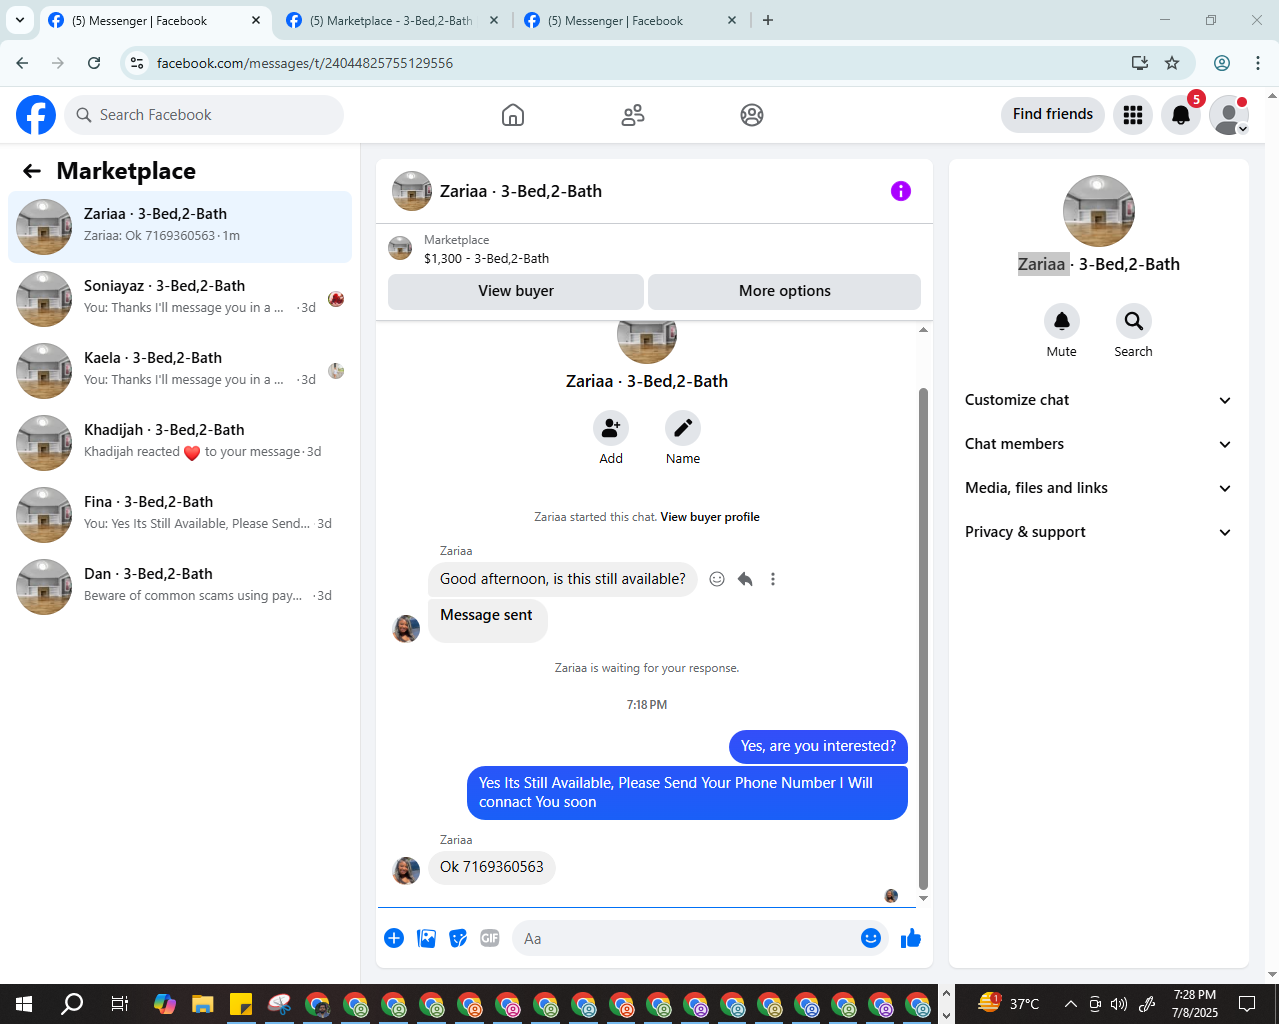Open the Groups icon in top navigation

(752, 115)
